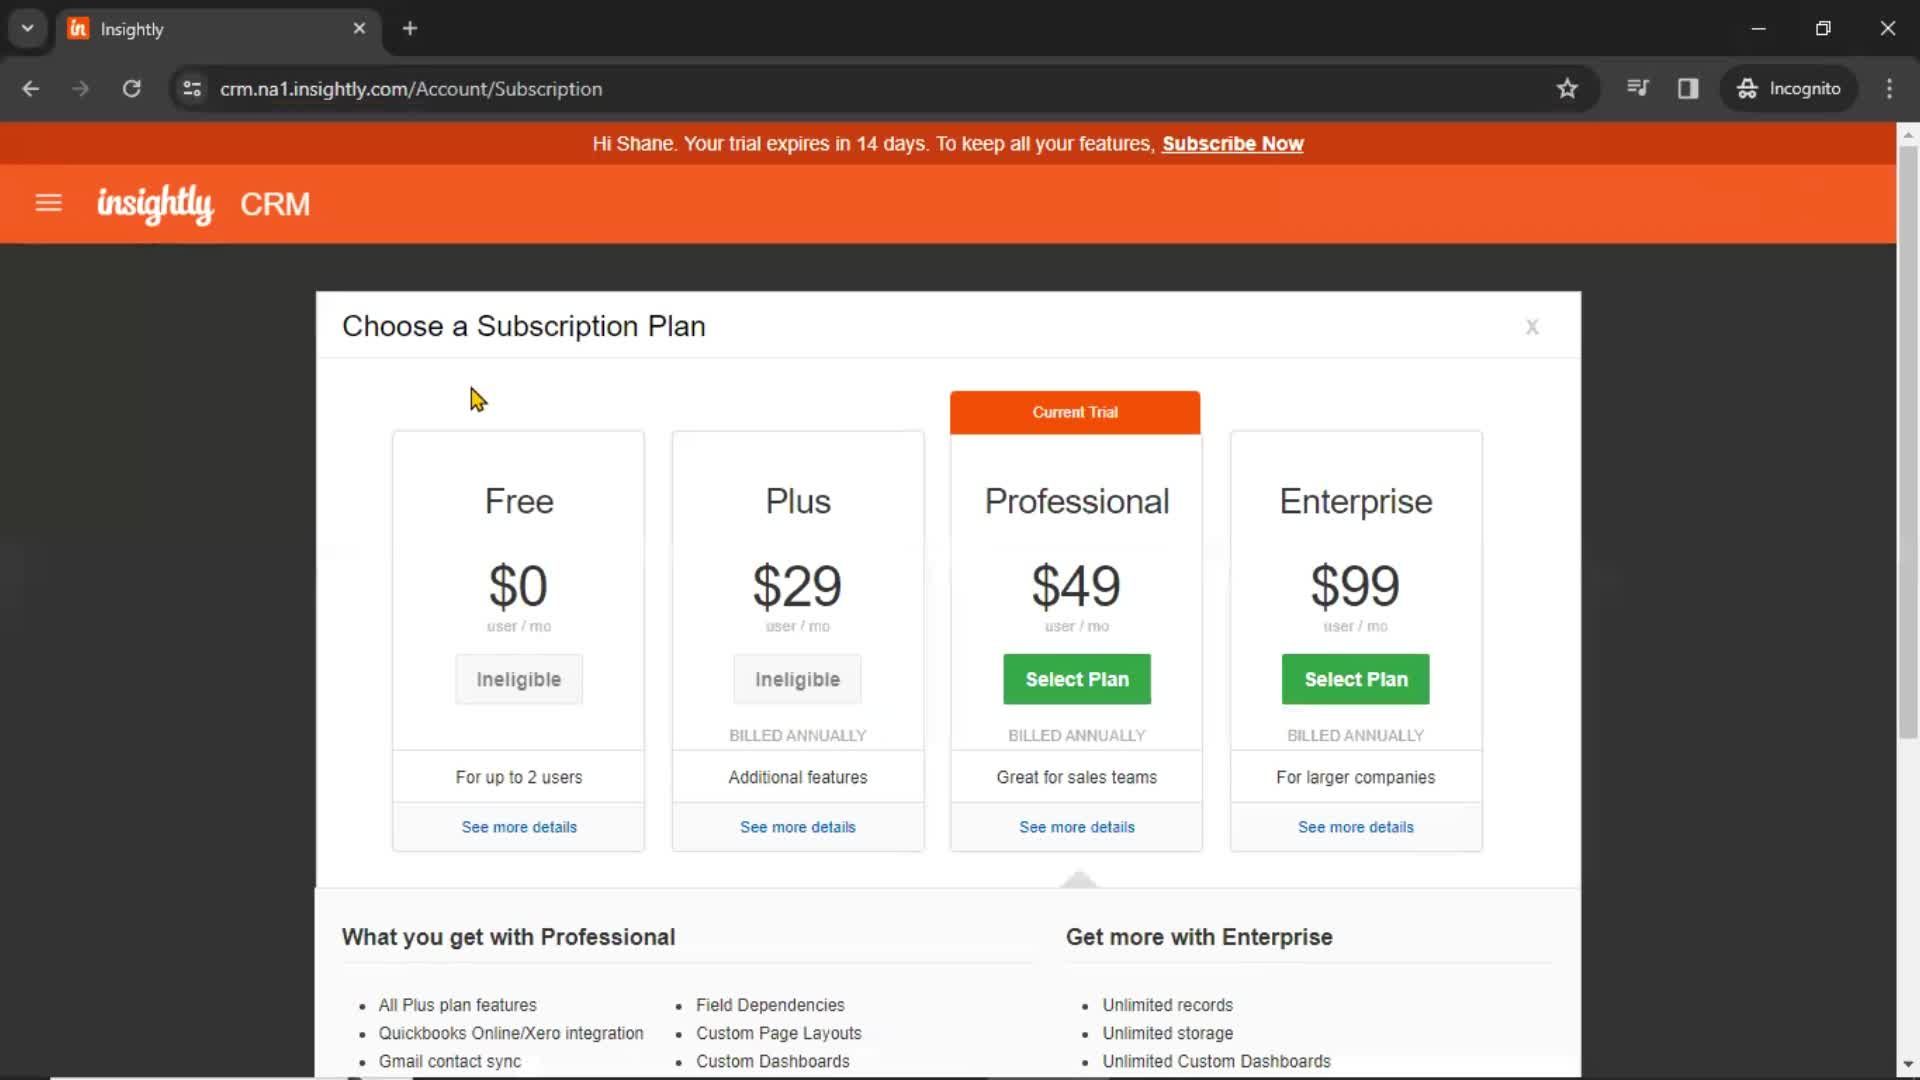See more details for Enterprise plan
The height and width of the screenshot is (1080, 1920).
(x=1356, y=825)
